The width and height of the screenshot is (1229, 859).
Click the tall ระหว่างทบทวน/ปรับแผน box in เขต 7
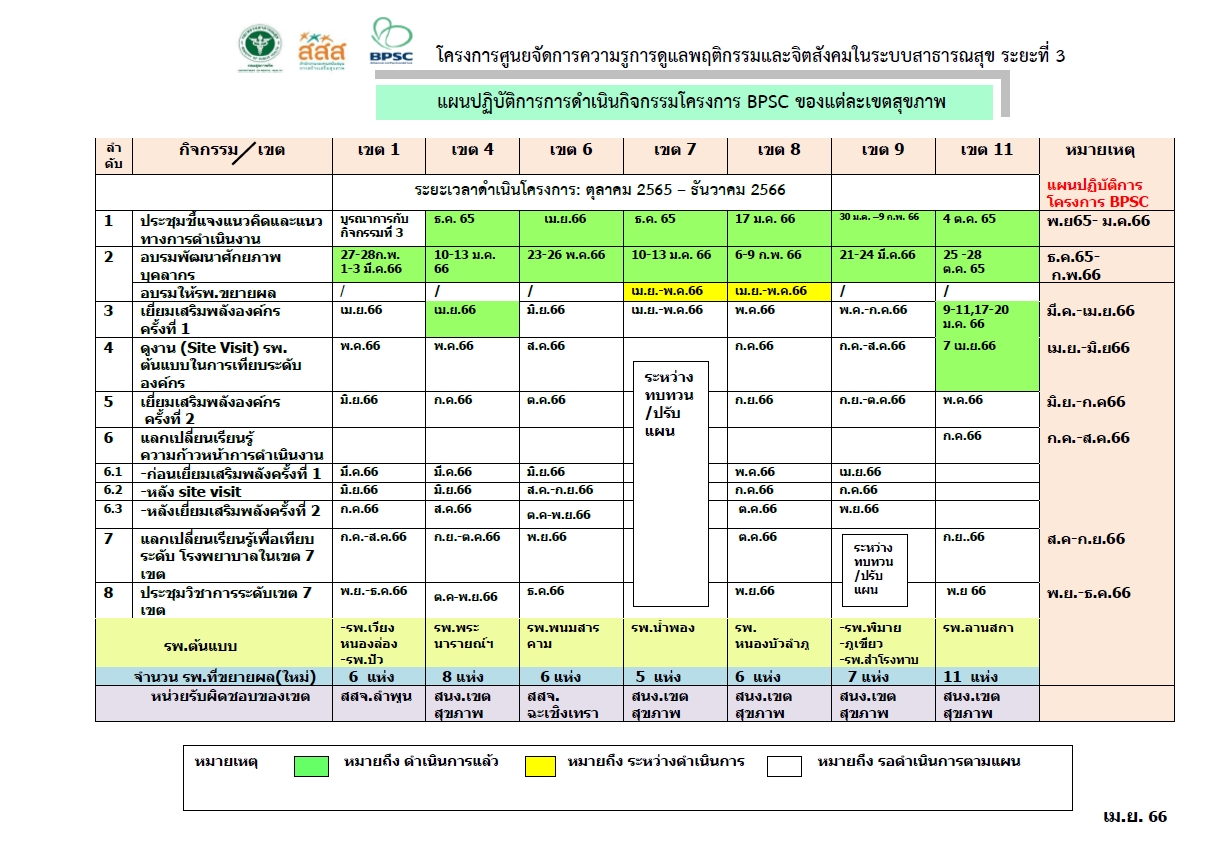671,483
